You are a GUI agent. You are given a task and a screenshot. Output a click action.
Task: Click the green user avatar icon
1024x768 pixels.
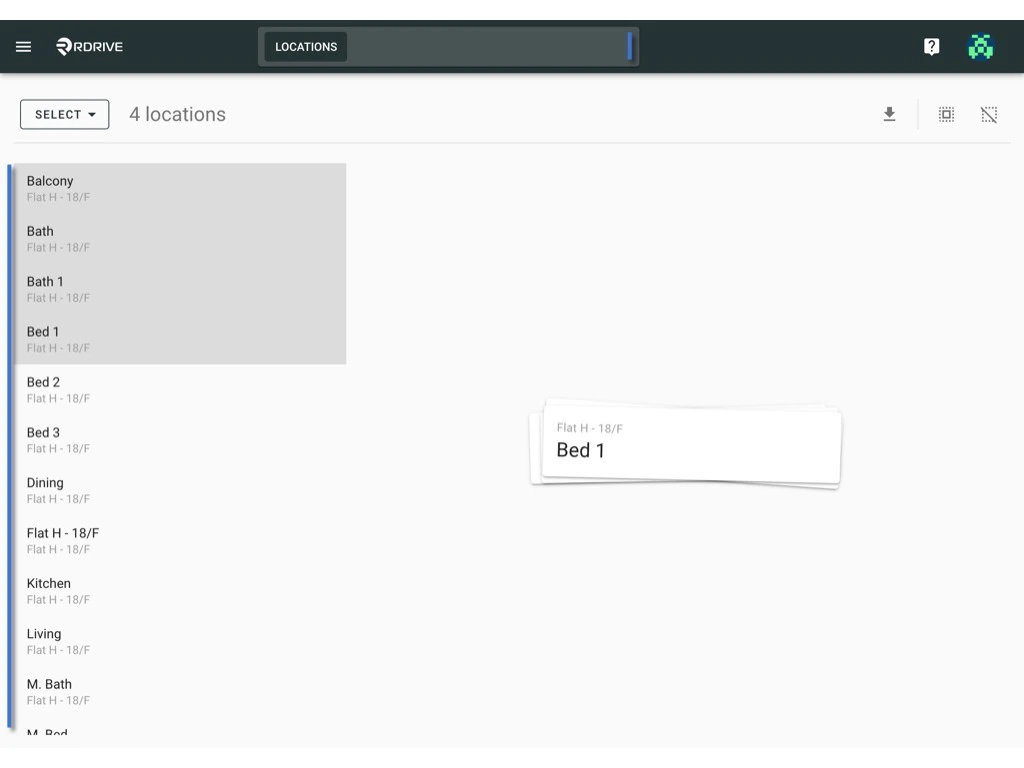tap(981, 46)
